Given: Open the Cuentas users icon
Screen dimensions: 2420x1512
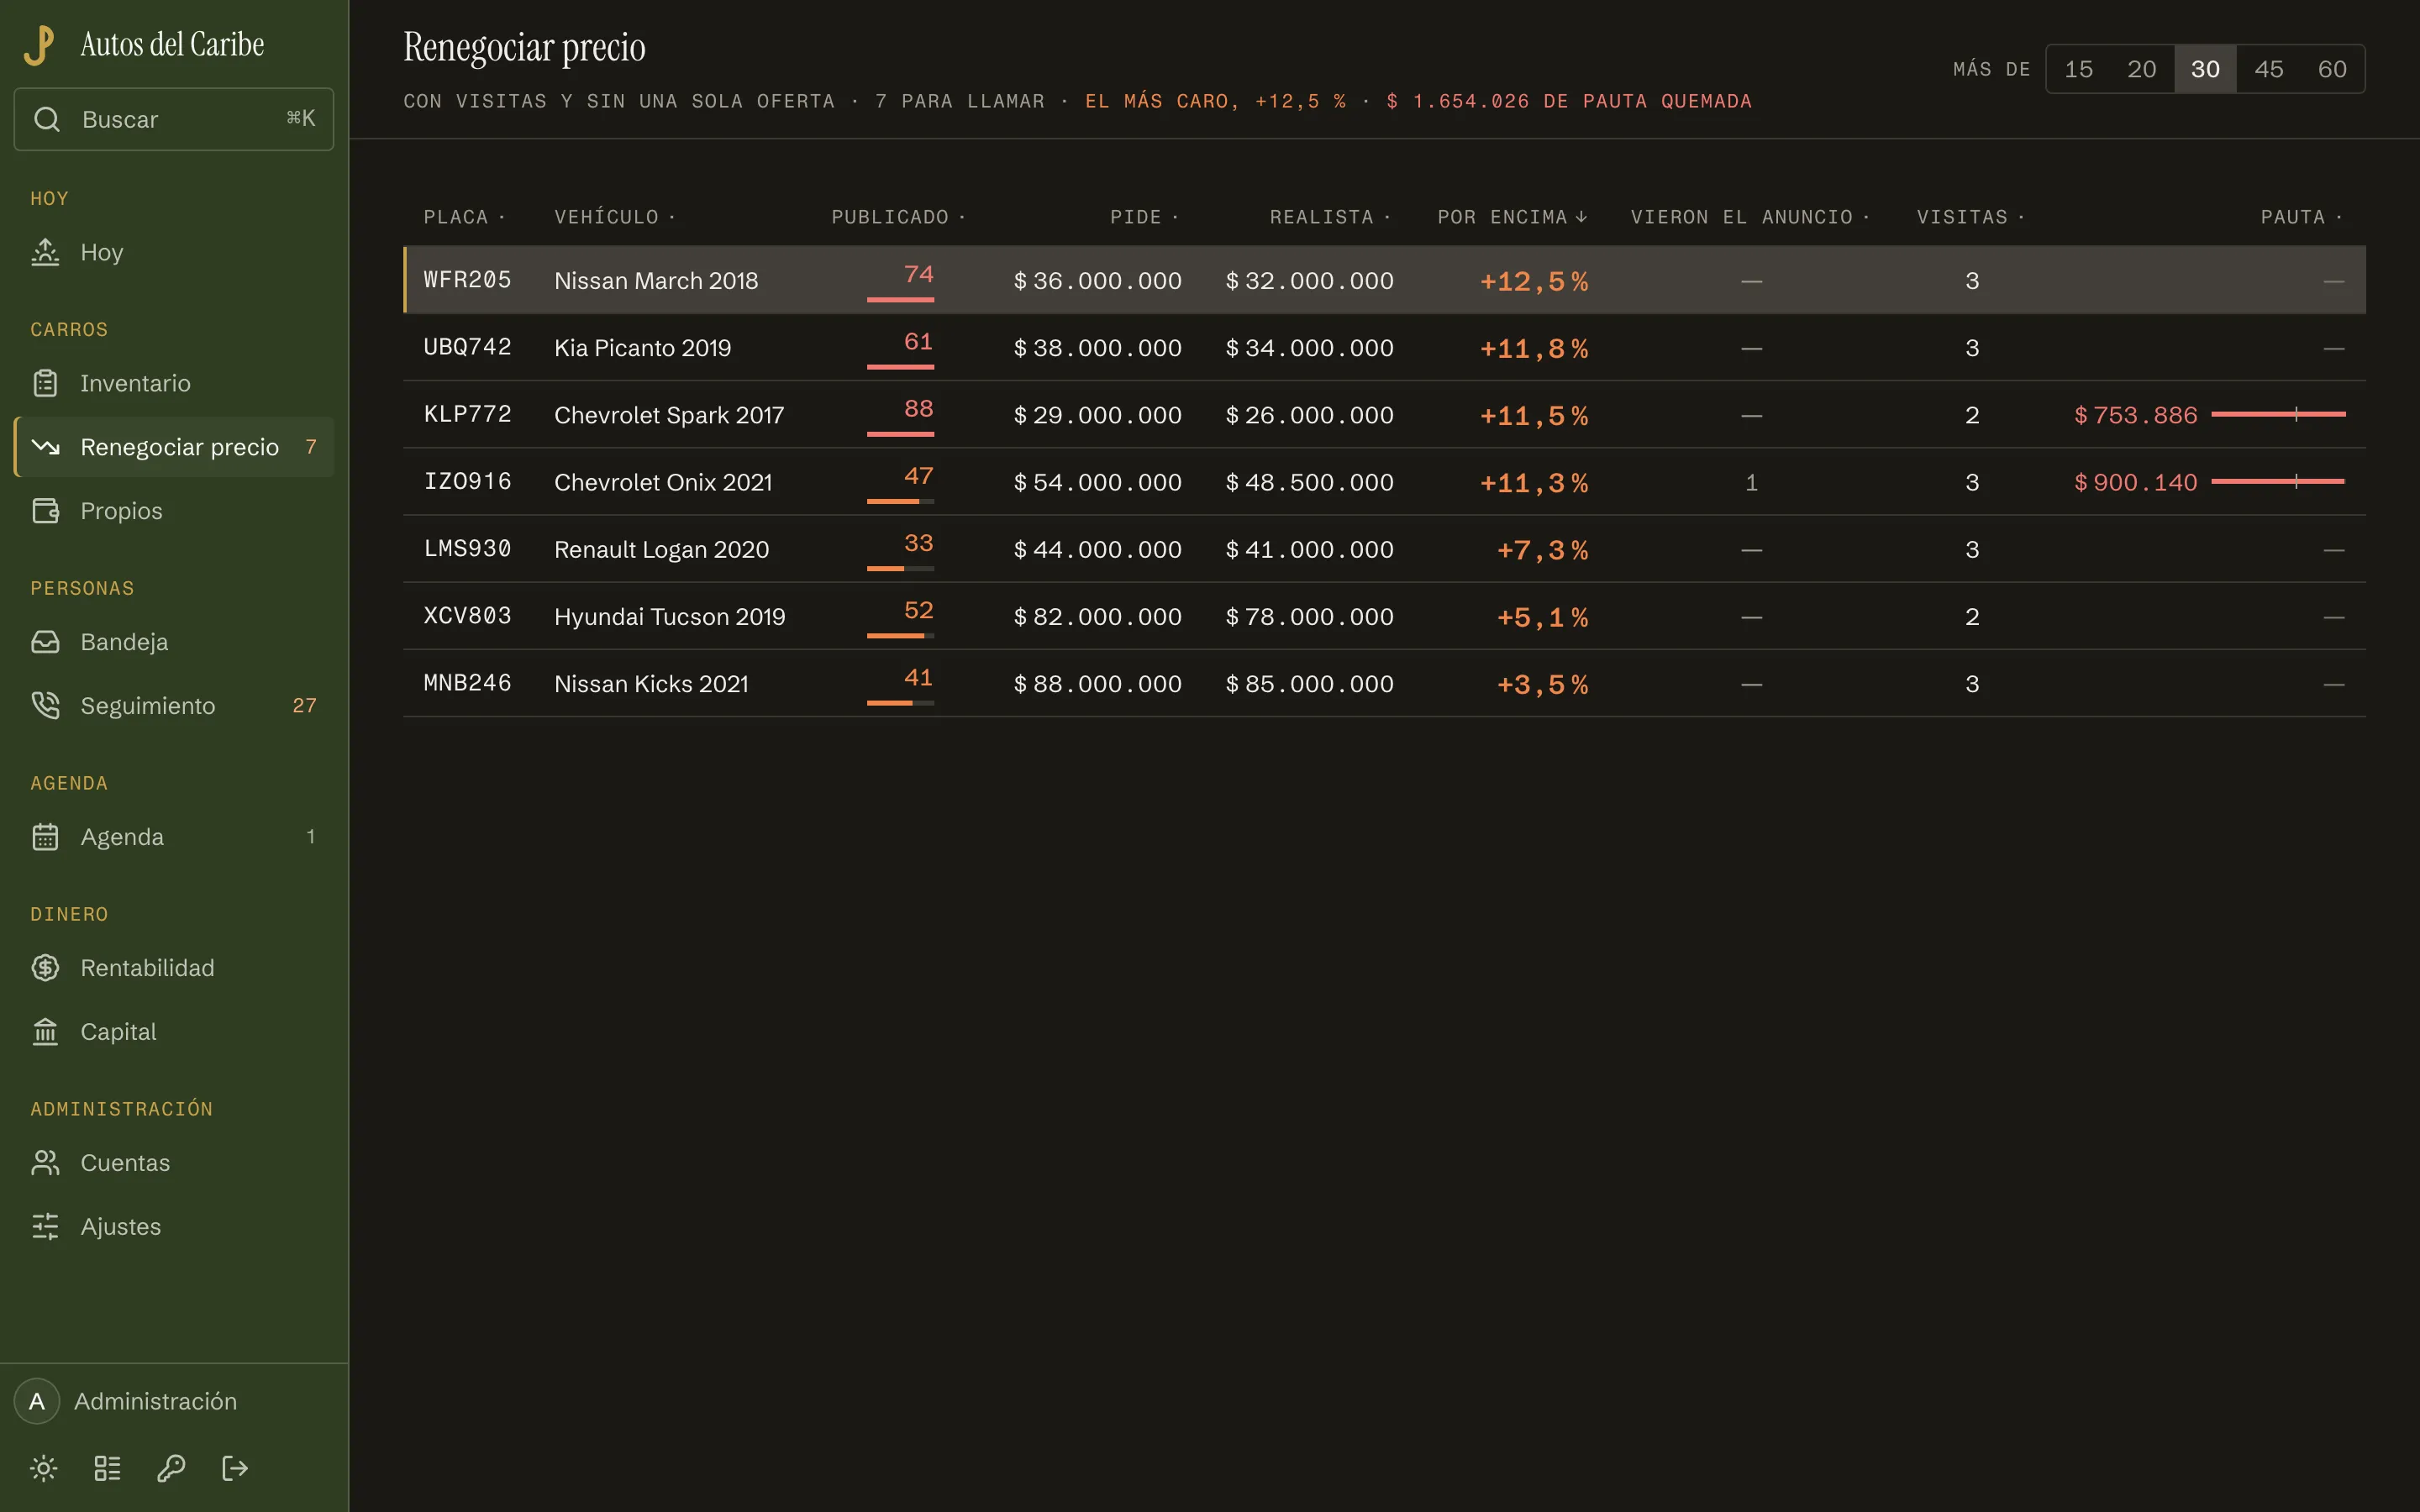Looking at the screenshot, I should pyautogui.click(x=45, y=1163).
